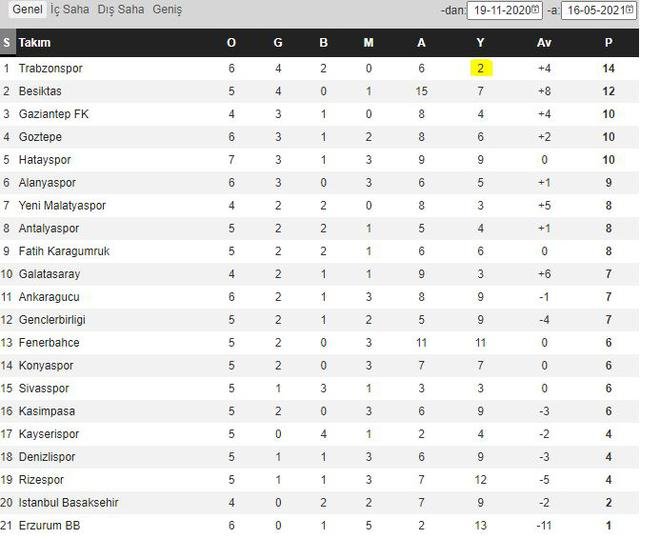Image resolution: width=670 pixels, height=539 pixels.
Task: Click the 19-11-2020 start date field
Action: click(x=505, y=10)
